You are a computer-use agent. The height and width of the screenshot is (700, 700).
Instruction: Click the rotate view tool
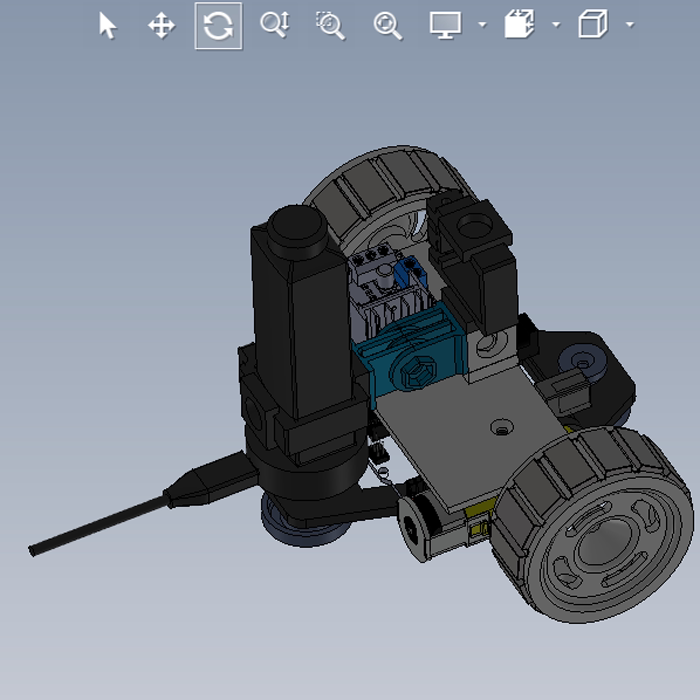(x=218, y=26)
